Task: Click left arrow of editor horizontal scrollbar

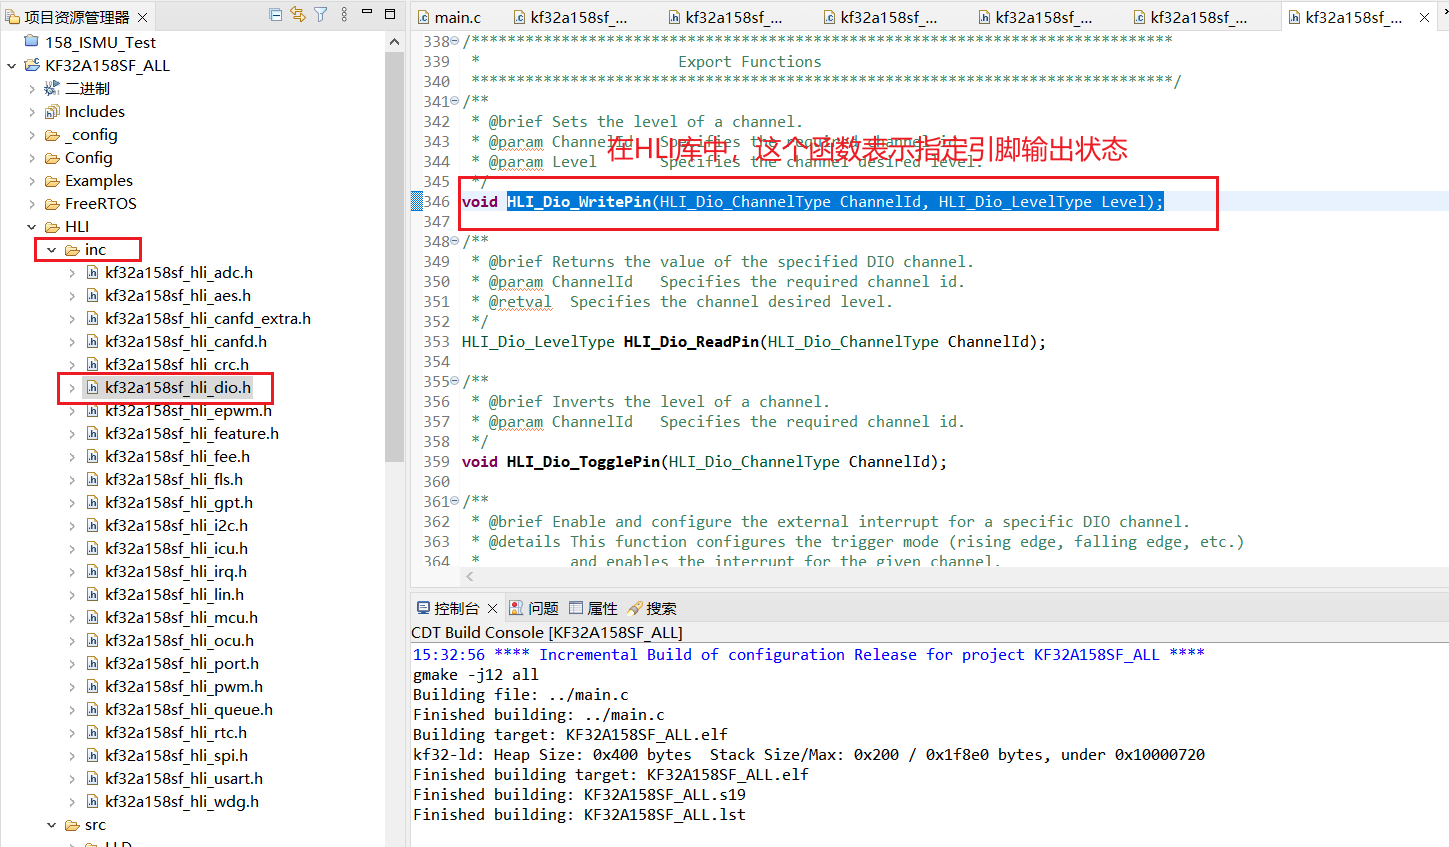Action: [470, 576]
